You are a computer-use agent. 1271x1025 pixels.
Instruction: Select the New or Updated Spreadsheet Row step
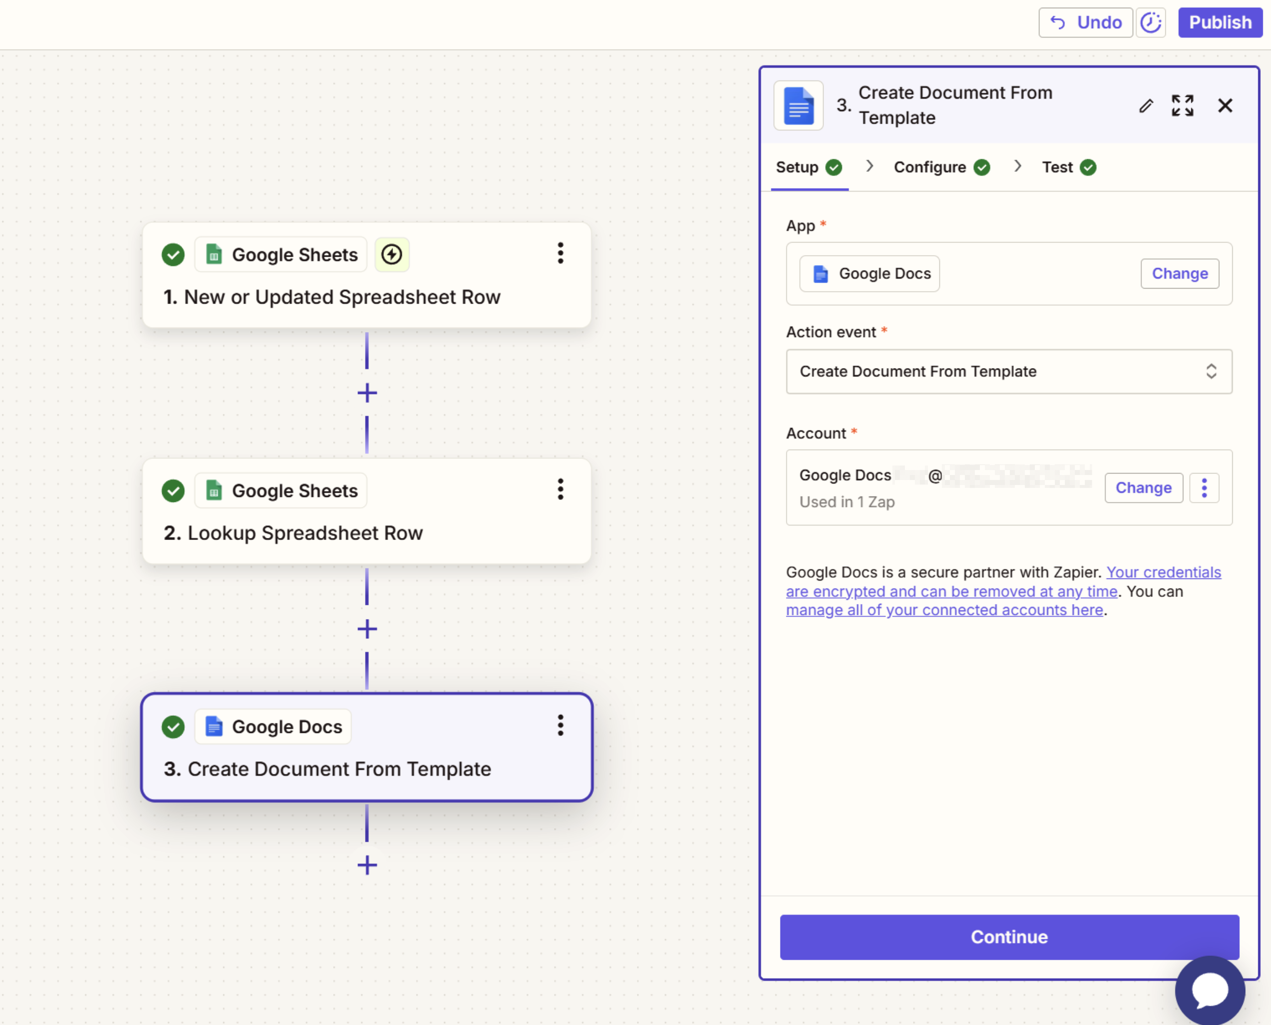pyautogui.click(x=367, y=275)
